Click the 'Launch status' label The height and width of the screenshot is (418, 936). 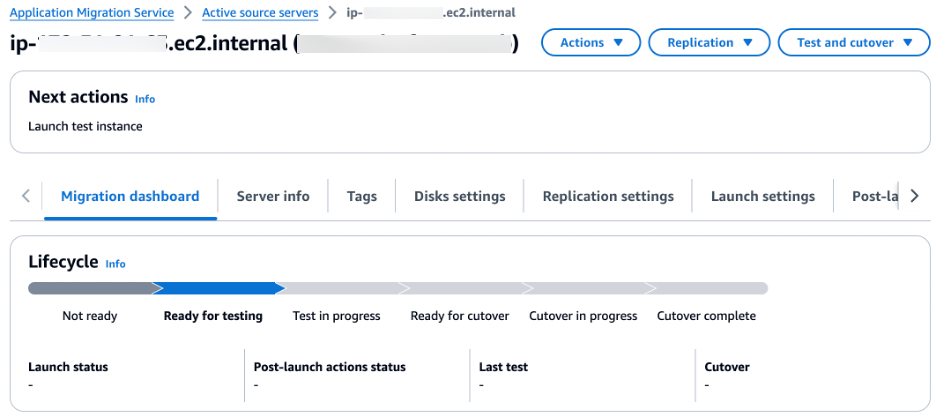coord(68,367)
